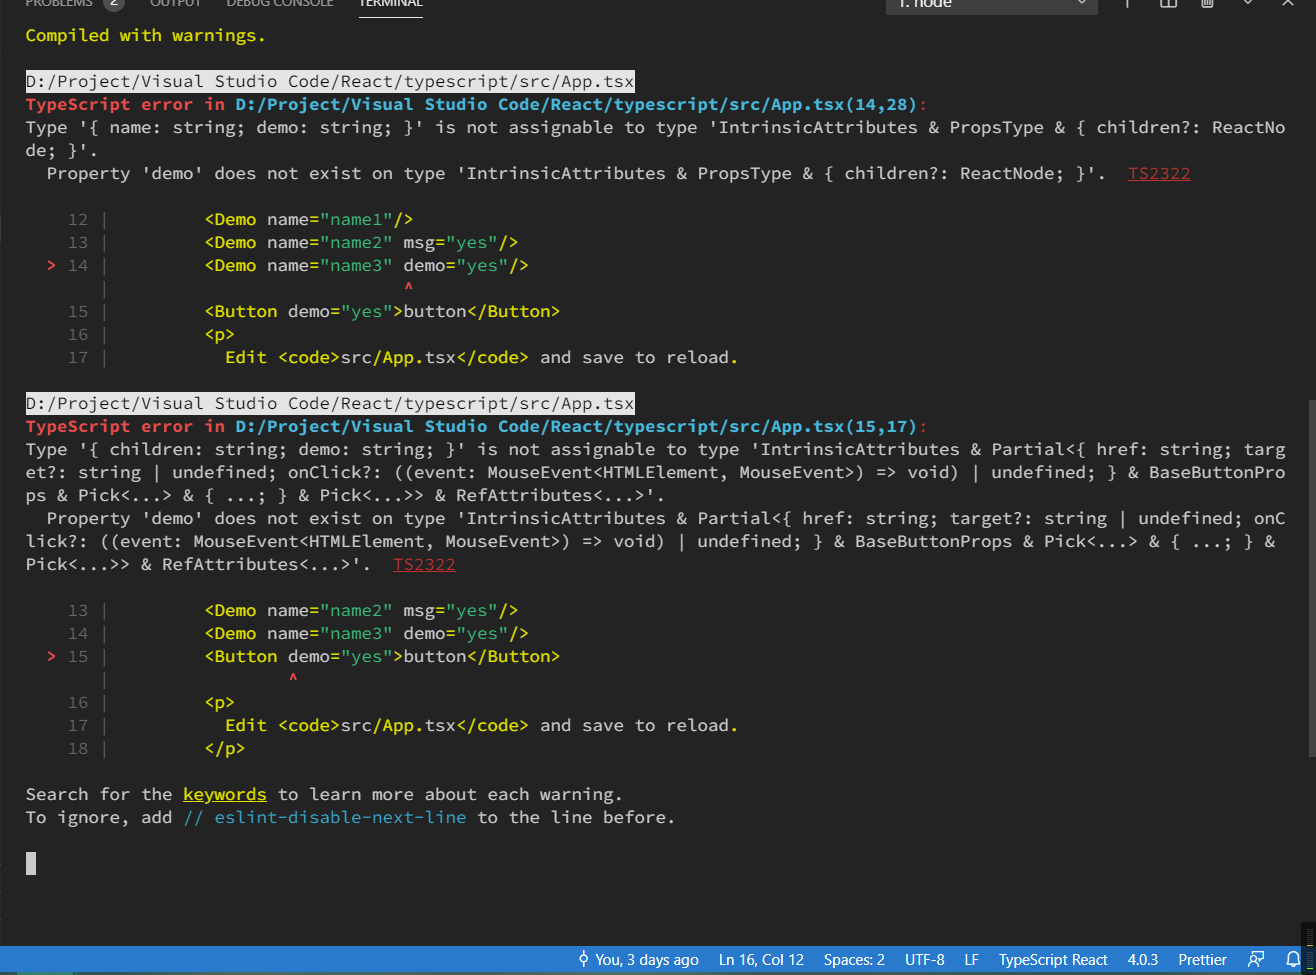Open notifications via the bell icon

click(1293, 959)
